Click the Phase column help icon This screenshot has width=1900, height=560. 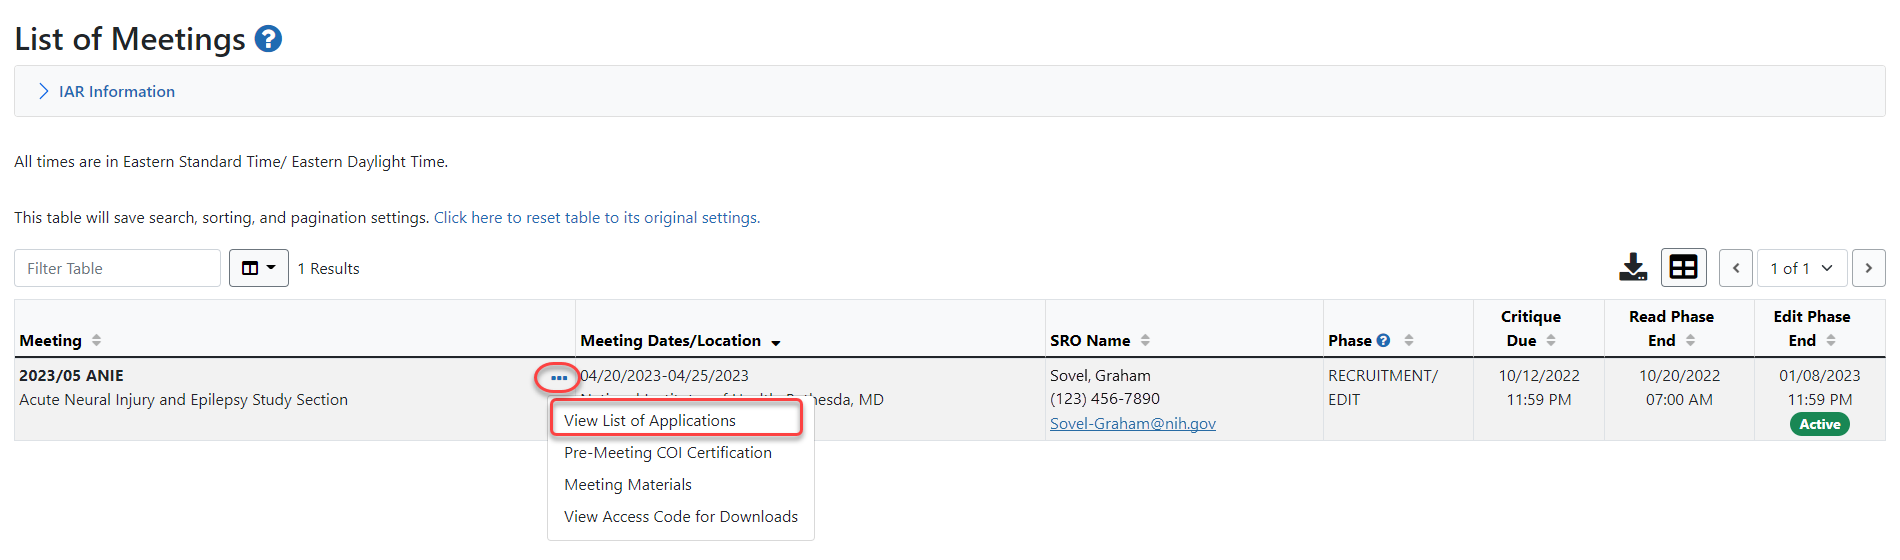pyautogui.click(x=1383, y=341)
